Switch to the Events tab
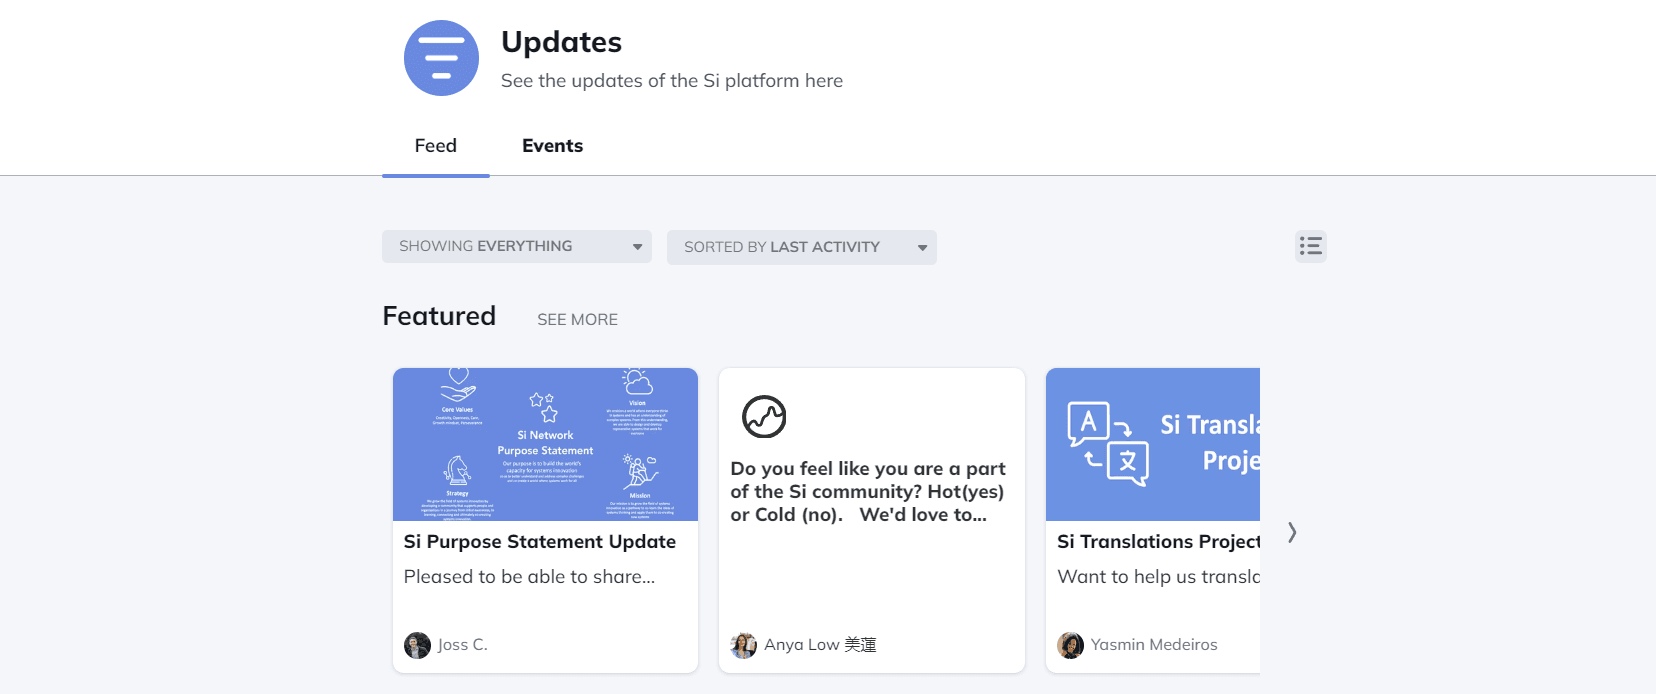The height and width of the screenshot is (694, 1656). pos(552,145)
